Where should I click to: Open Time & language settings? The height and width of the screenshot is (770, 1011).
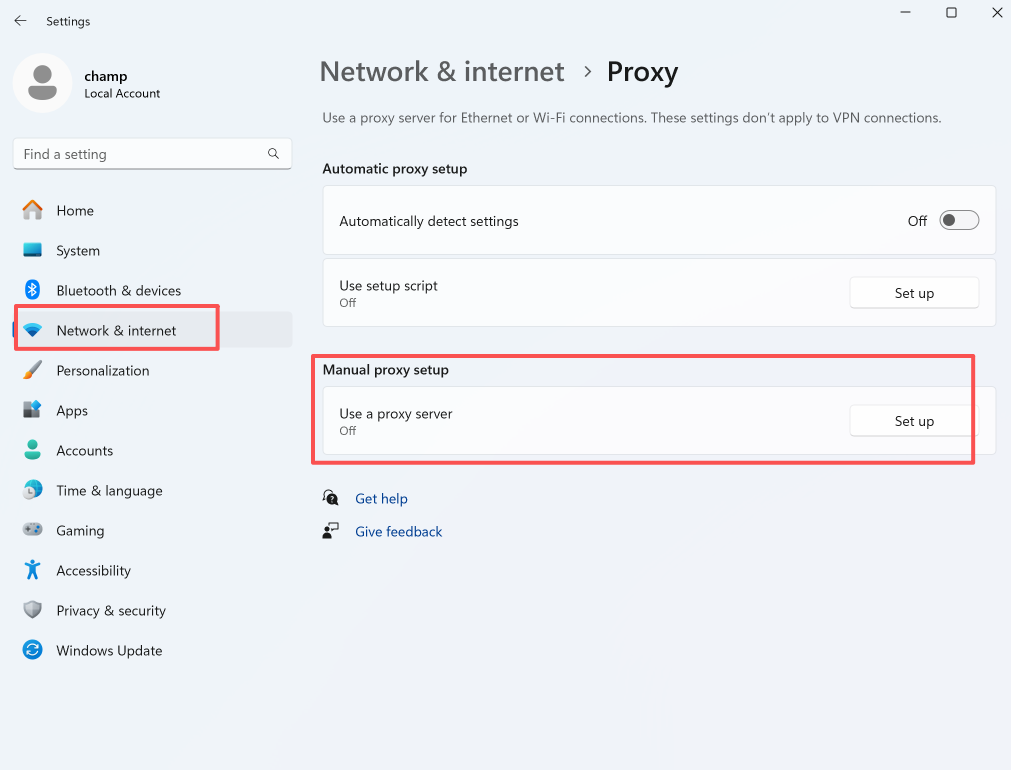[x=109, y=491]
